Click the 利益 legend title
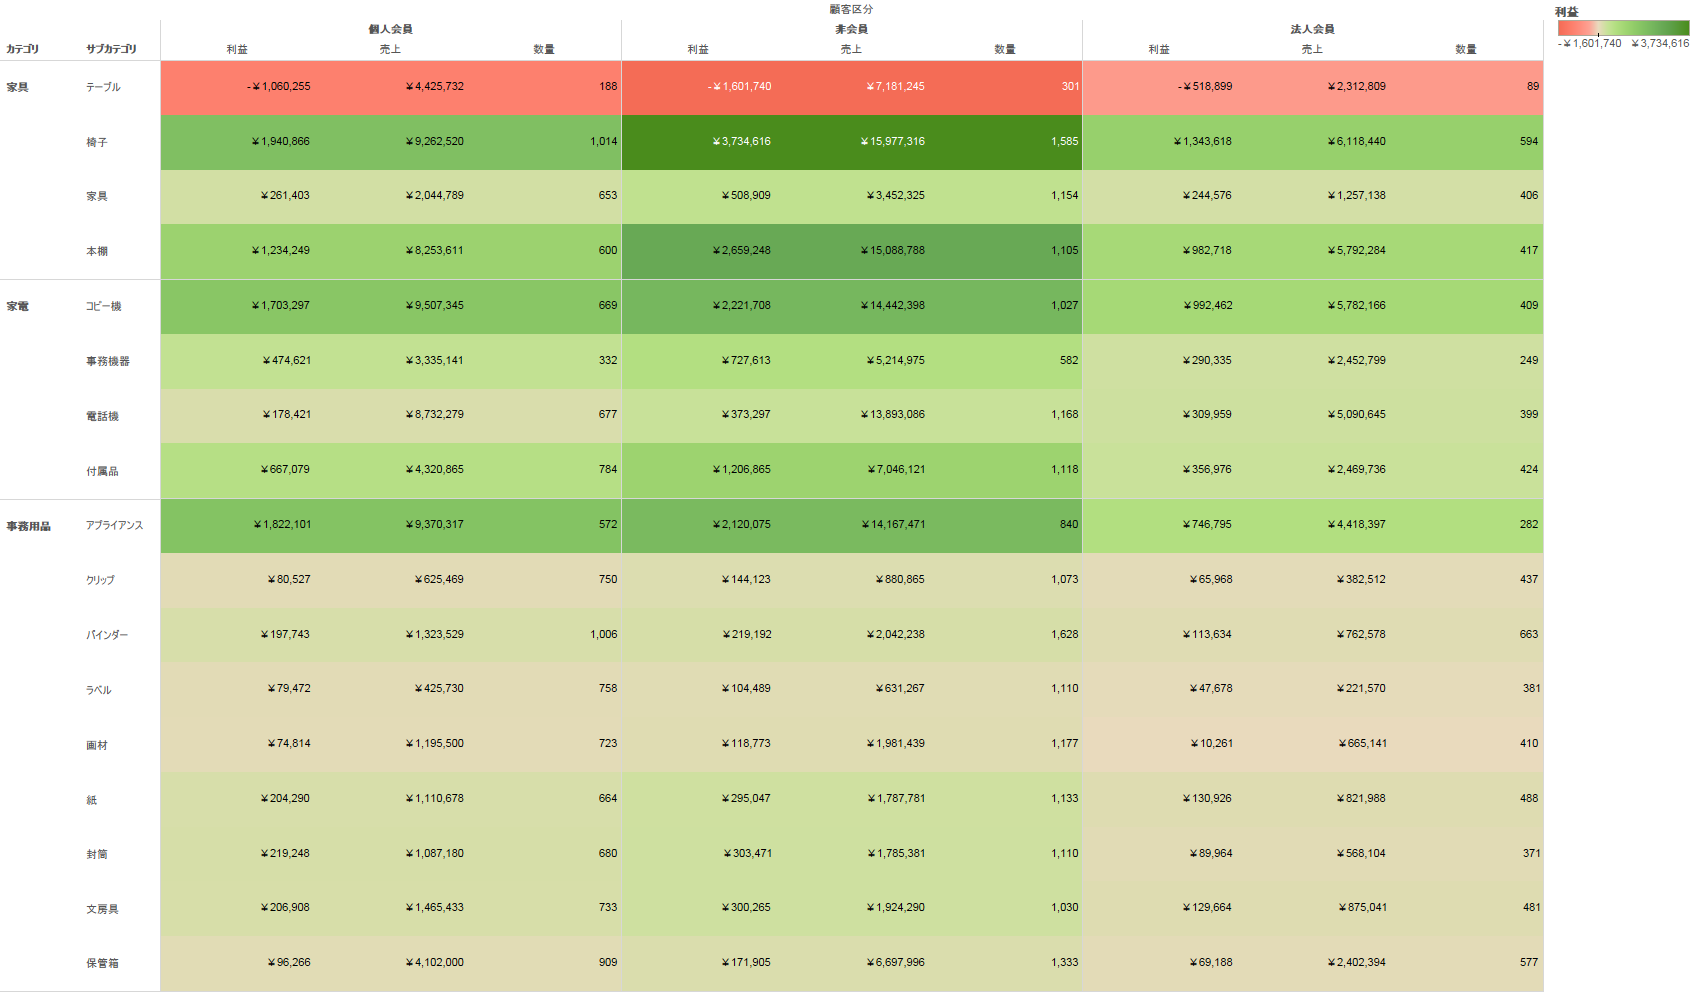Screen dimensions: 1694x992 [x=1566, y=12]
